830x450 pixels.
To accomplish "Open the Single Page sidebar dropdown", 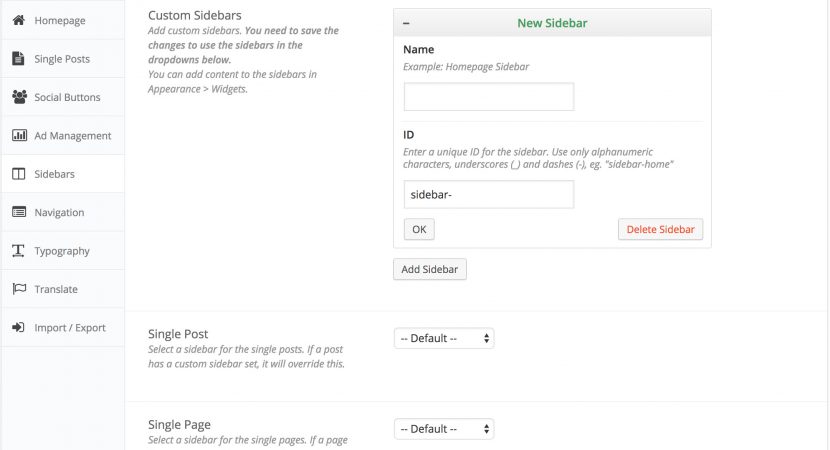I will [x=444, y=429].
